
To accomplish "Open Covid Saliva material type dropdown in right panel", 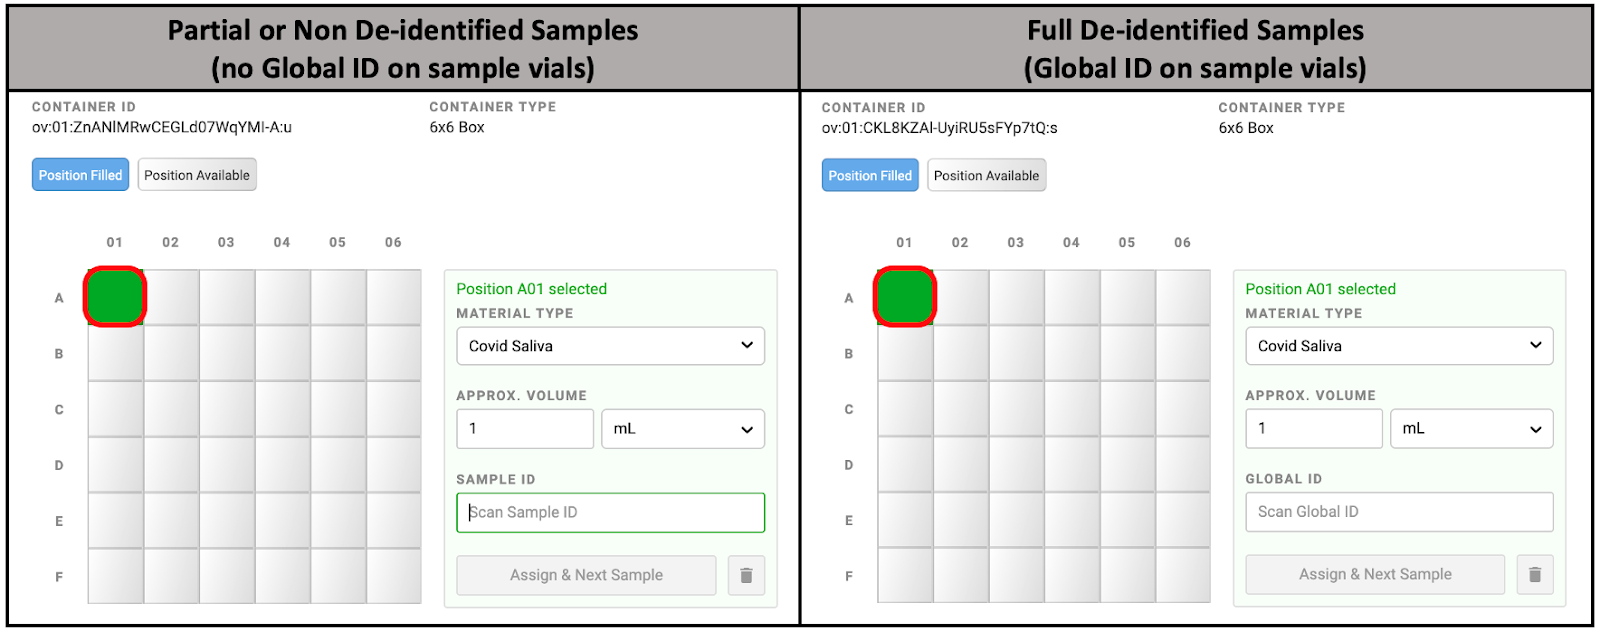I will 1399,346.
